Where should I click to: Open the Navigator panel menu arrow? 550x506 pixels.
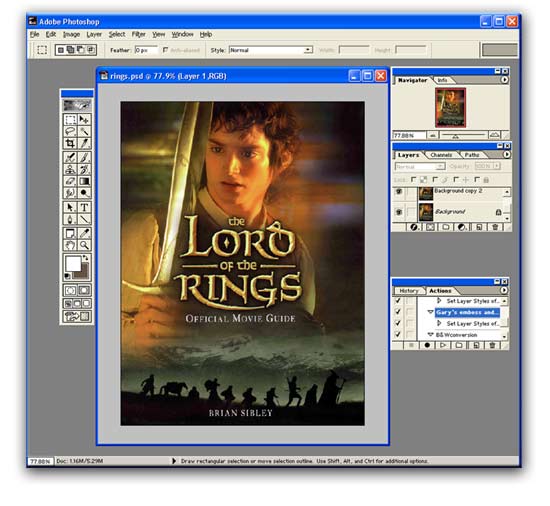(504, 80)
